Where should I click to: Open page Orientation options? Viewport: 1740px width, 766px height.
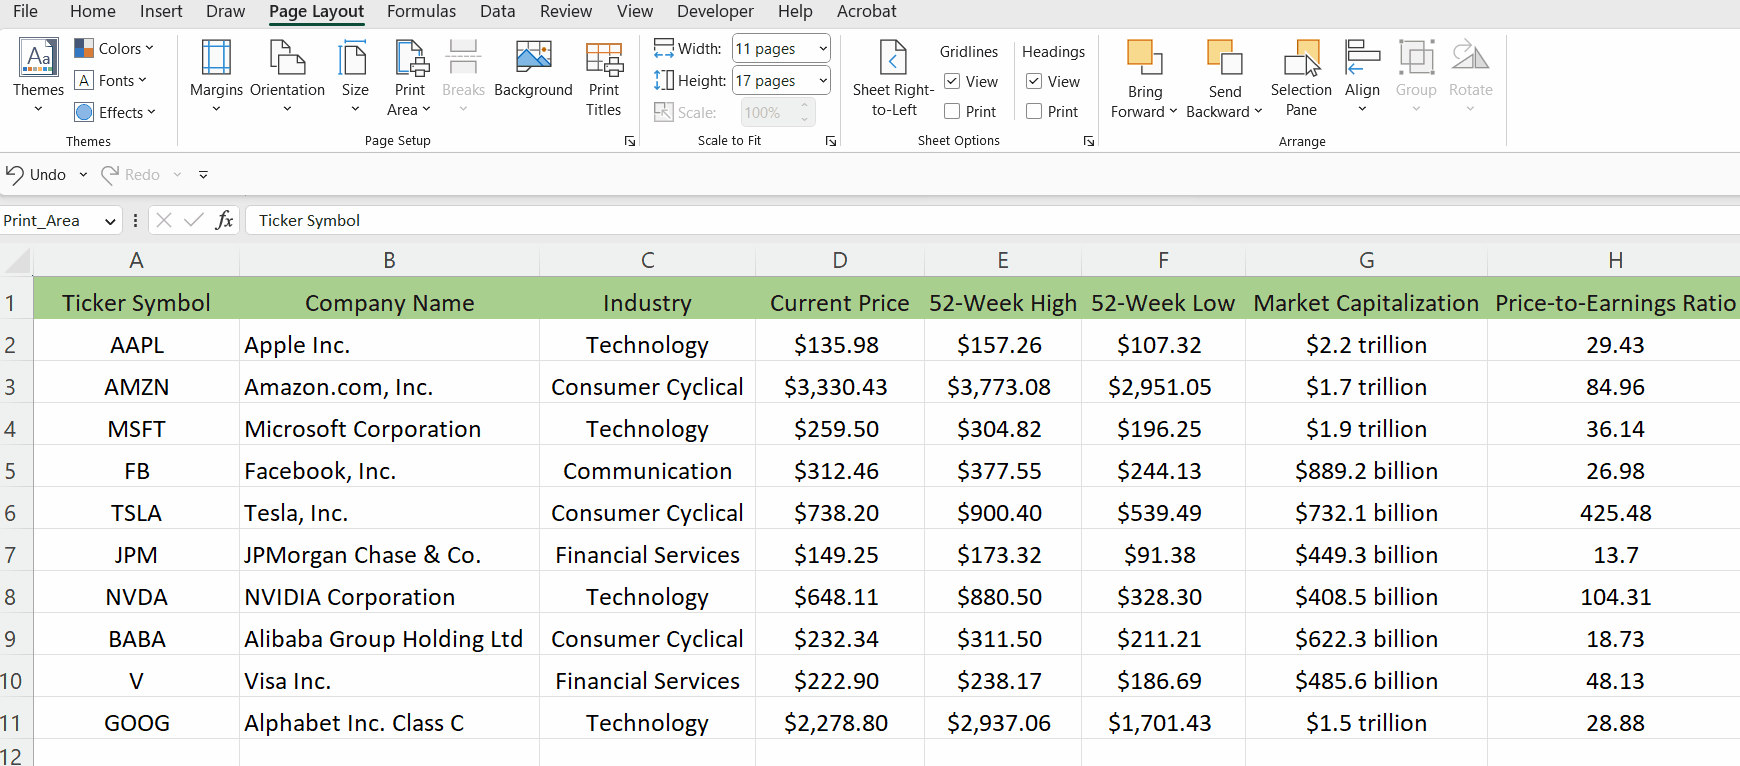(287, 76)
